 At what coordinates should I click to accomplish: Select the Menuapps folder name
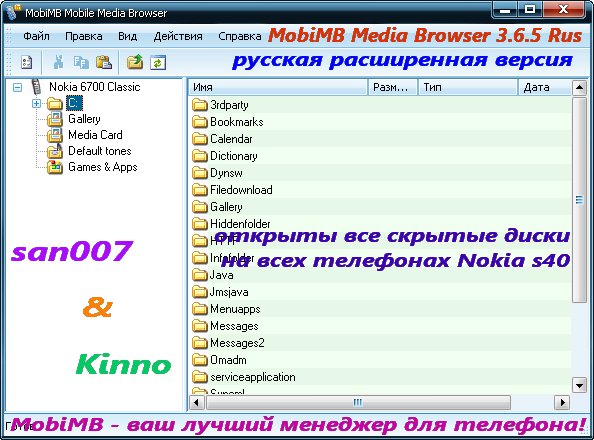pyautogui.click(x=235, y=309)
